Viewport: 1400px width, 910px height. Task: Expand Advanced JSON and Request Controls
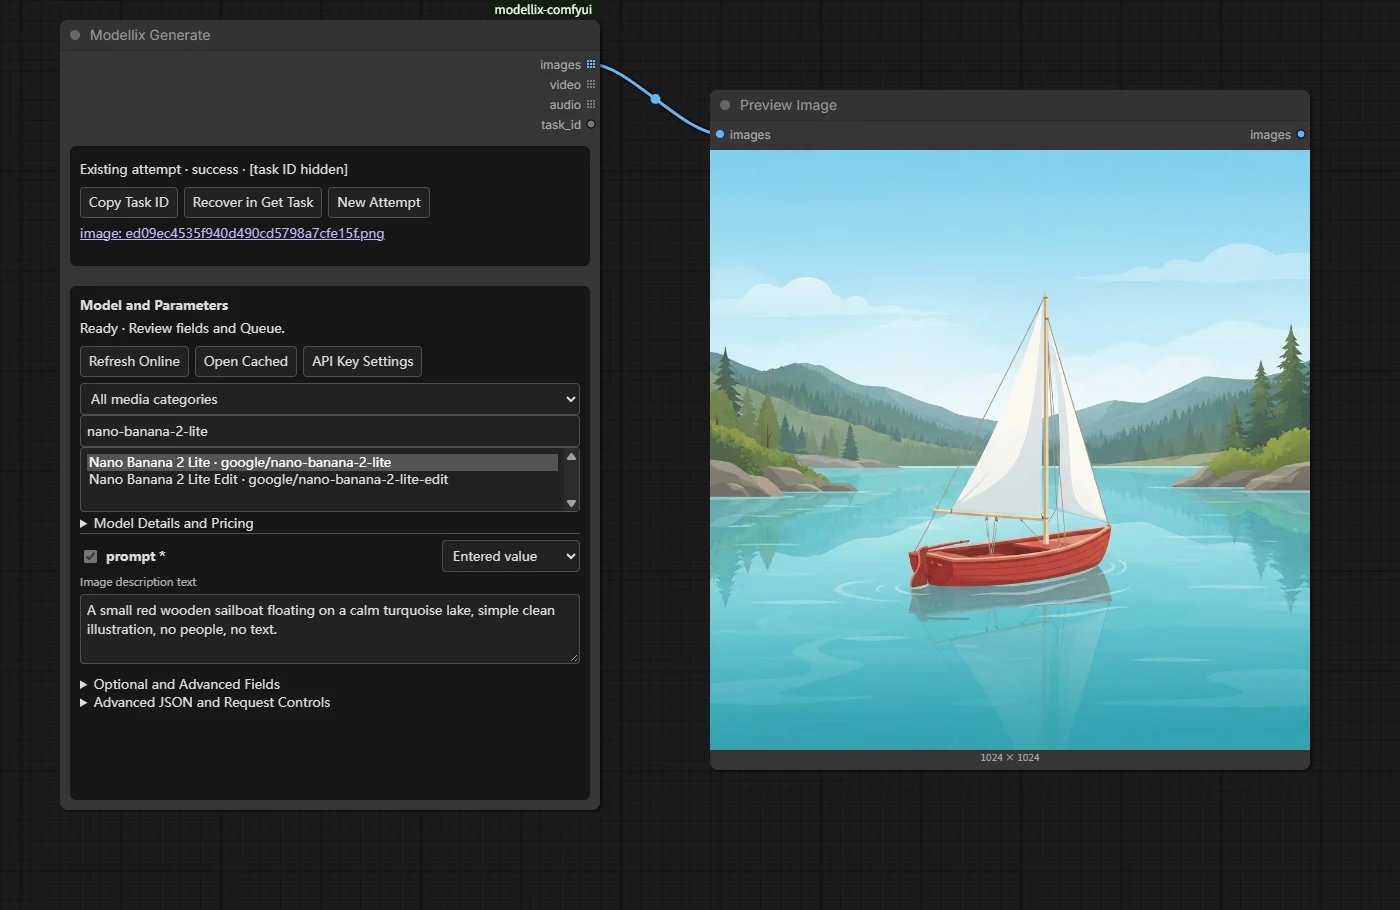click(205, 702)
